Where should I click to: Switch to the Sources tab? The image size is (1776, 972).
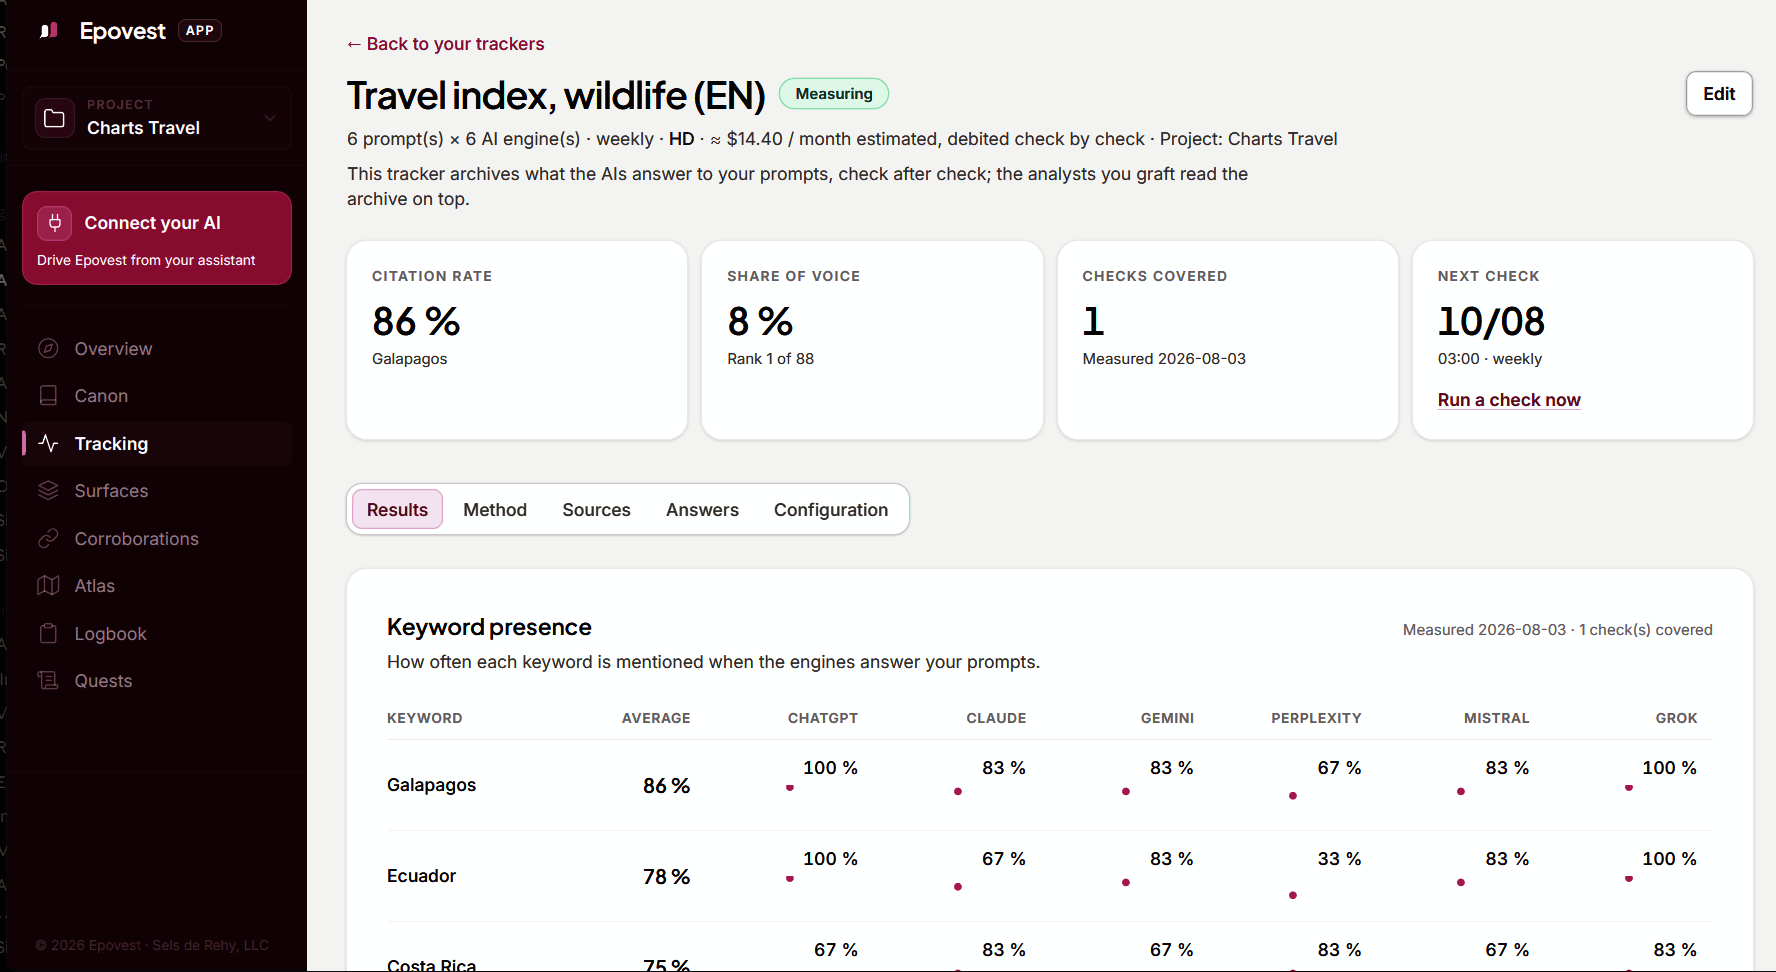pos(596,510)
